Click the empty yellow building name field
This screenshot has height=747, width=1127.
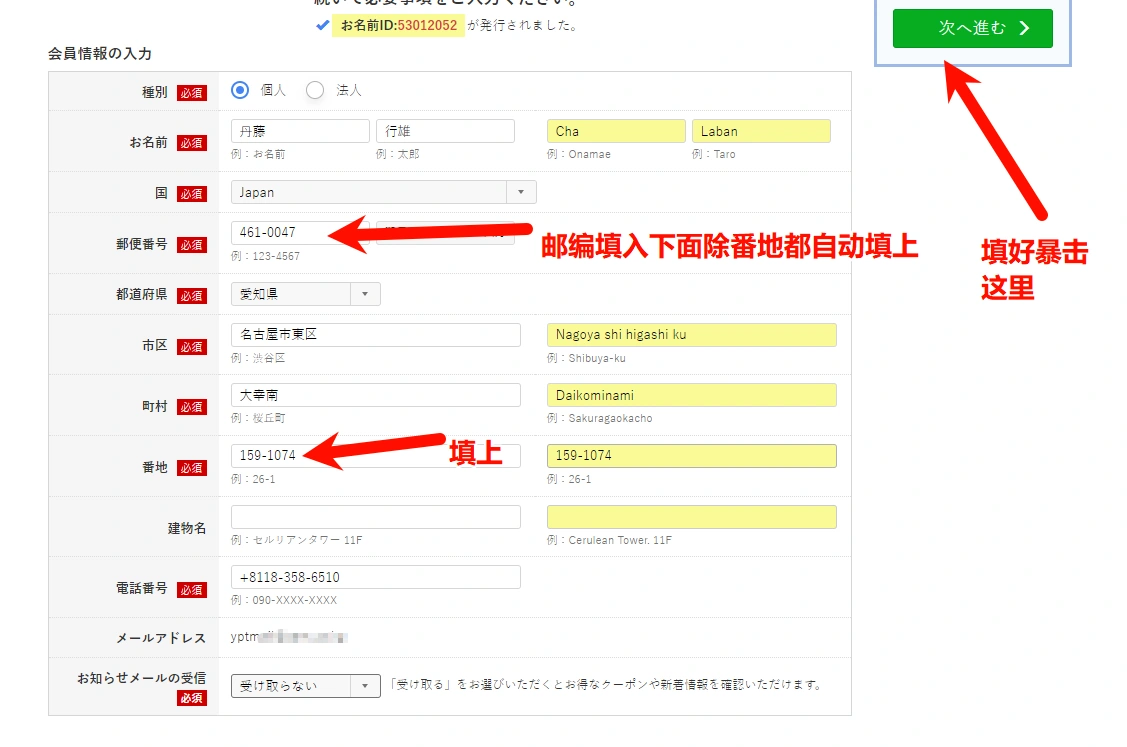pyautogui.click(x=691, y=516)
